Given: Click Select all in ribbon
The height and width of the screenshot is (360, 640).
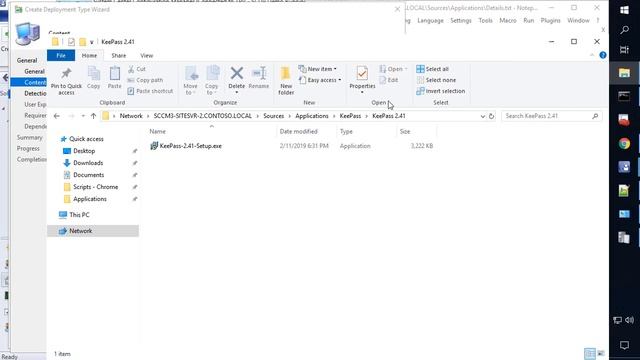Looking at the screenshot, I should pos(432,69).
